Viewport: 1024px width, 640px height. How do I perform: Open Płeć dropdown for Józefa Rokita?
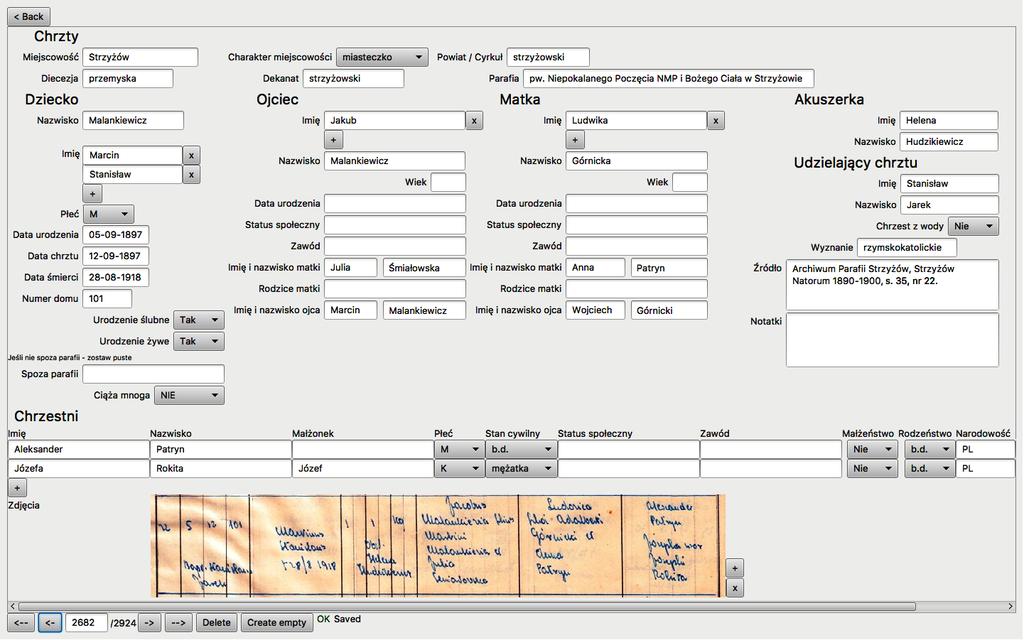(458, 469)
